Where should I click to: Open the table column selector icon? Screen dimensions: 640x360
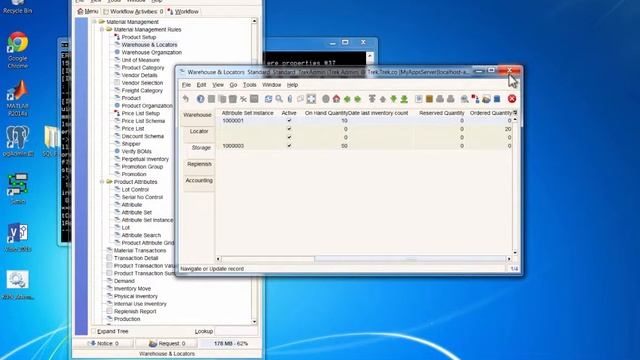click(x=515, y=113)
